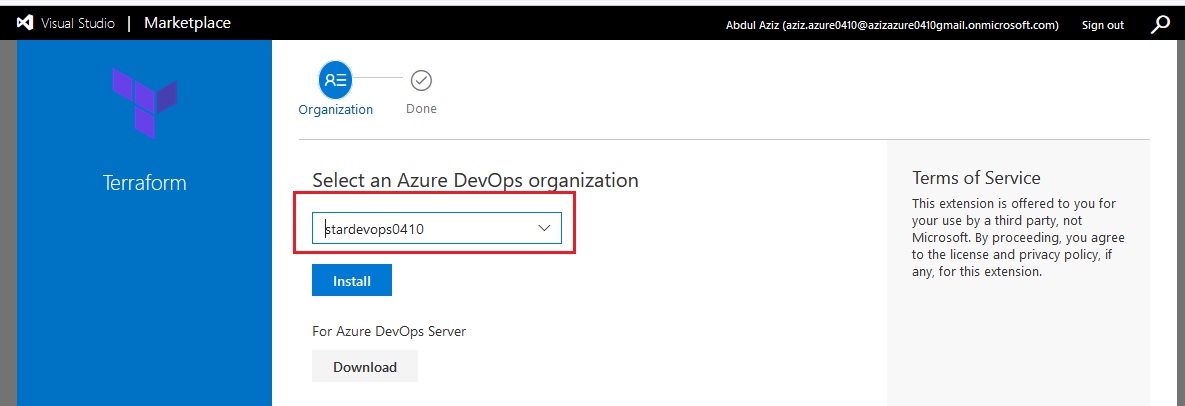Sign out of the account

1103,25
